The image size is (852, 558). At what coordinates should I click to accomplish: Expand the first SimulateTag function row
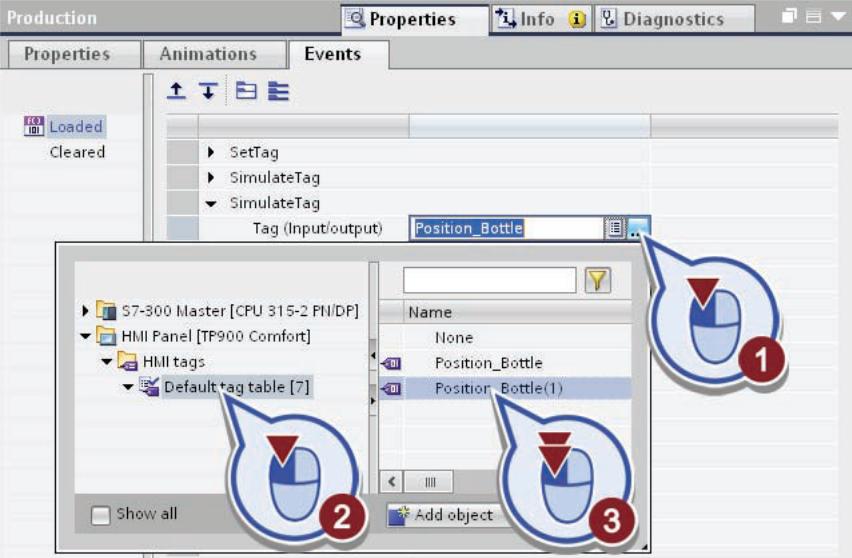[x=211, y=177]
